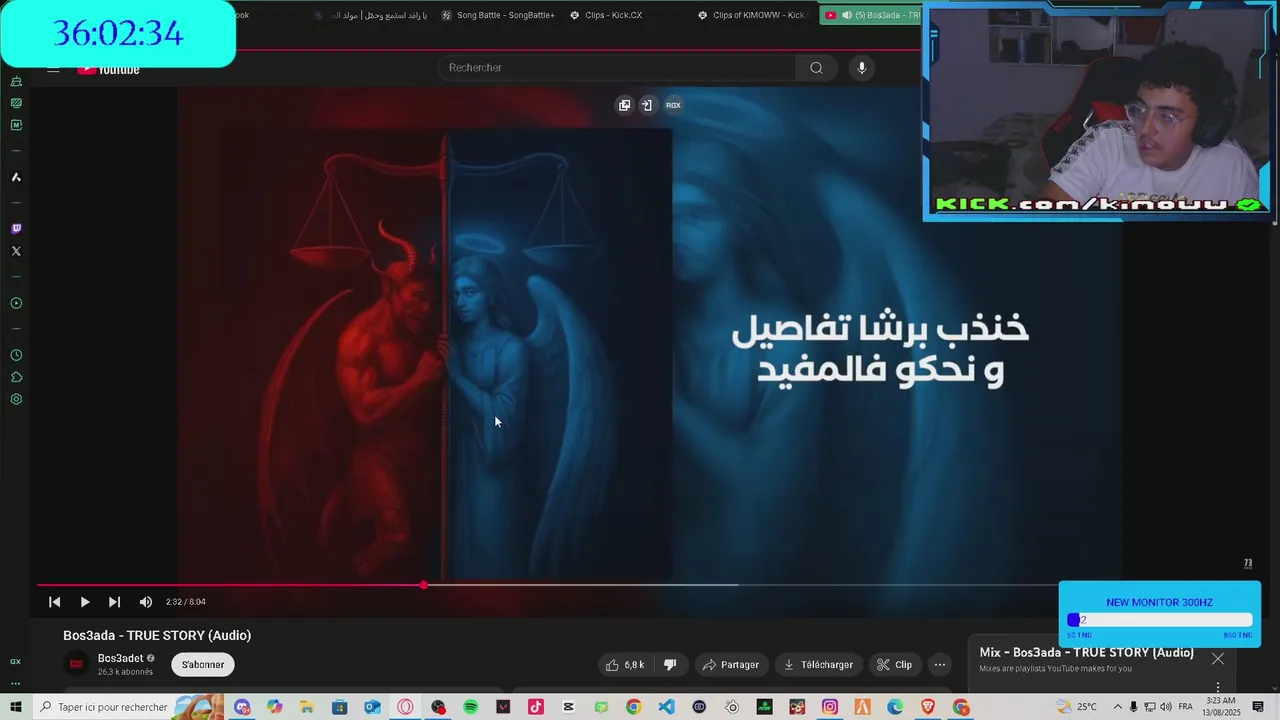Open the sidebar Settings gear
1280x720 pixels.
pyautogui.click(x=16, y=399)
